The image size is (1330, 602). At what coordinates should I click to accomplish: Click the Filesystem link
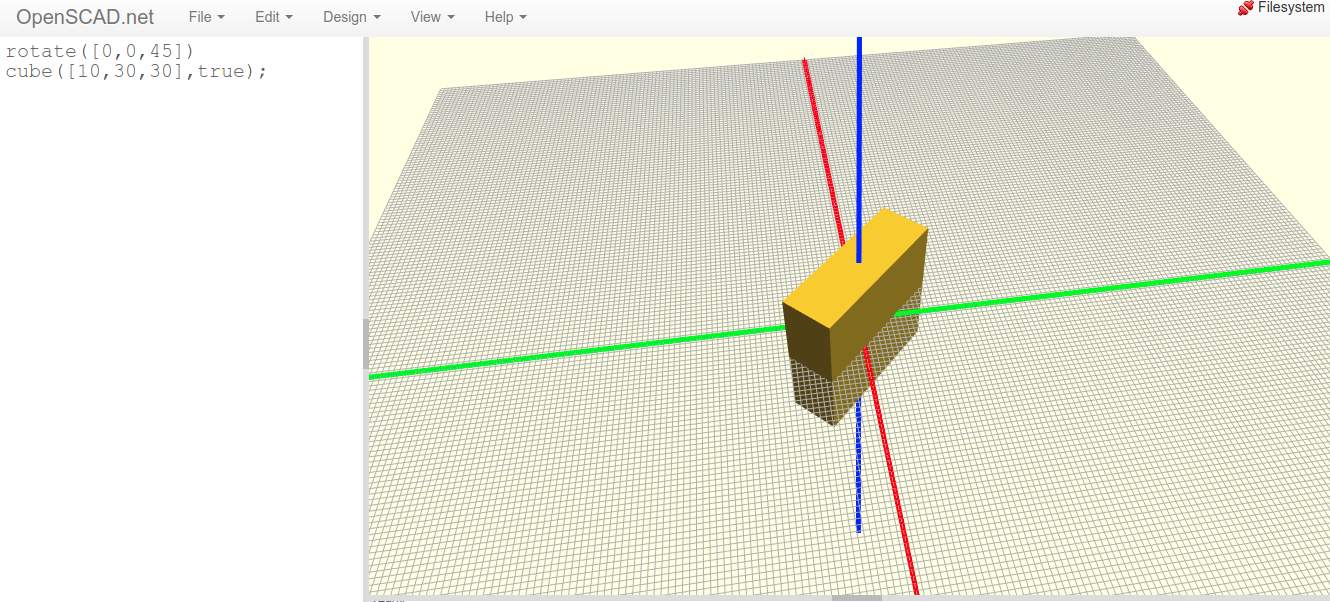(x=1292, y=8)
